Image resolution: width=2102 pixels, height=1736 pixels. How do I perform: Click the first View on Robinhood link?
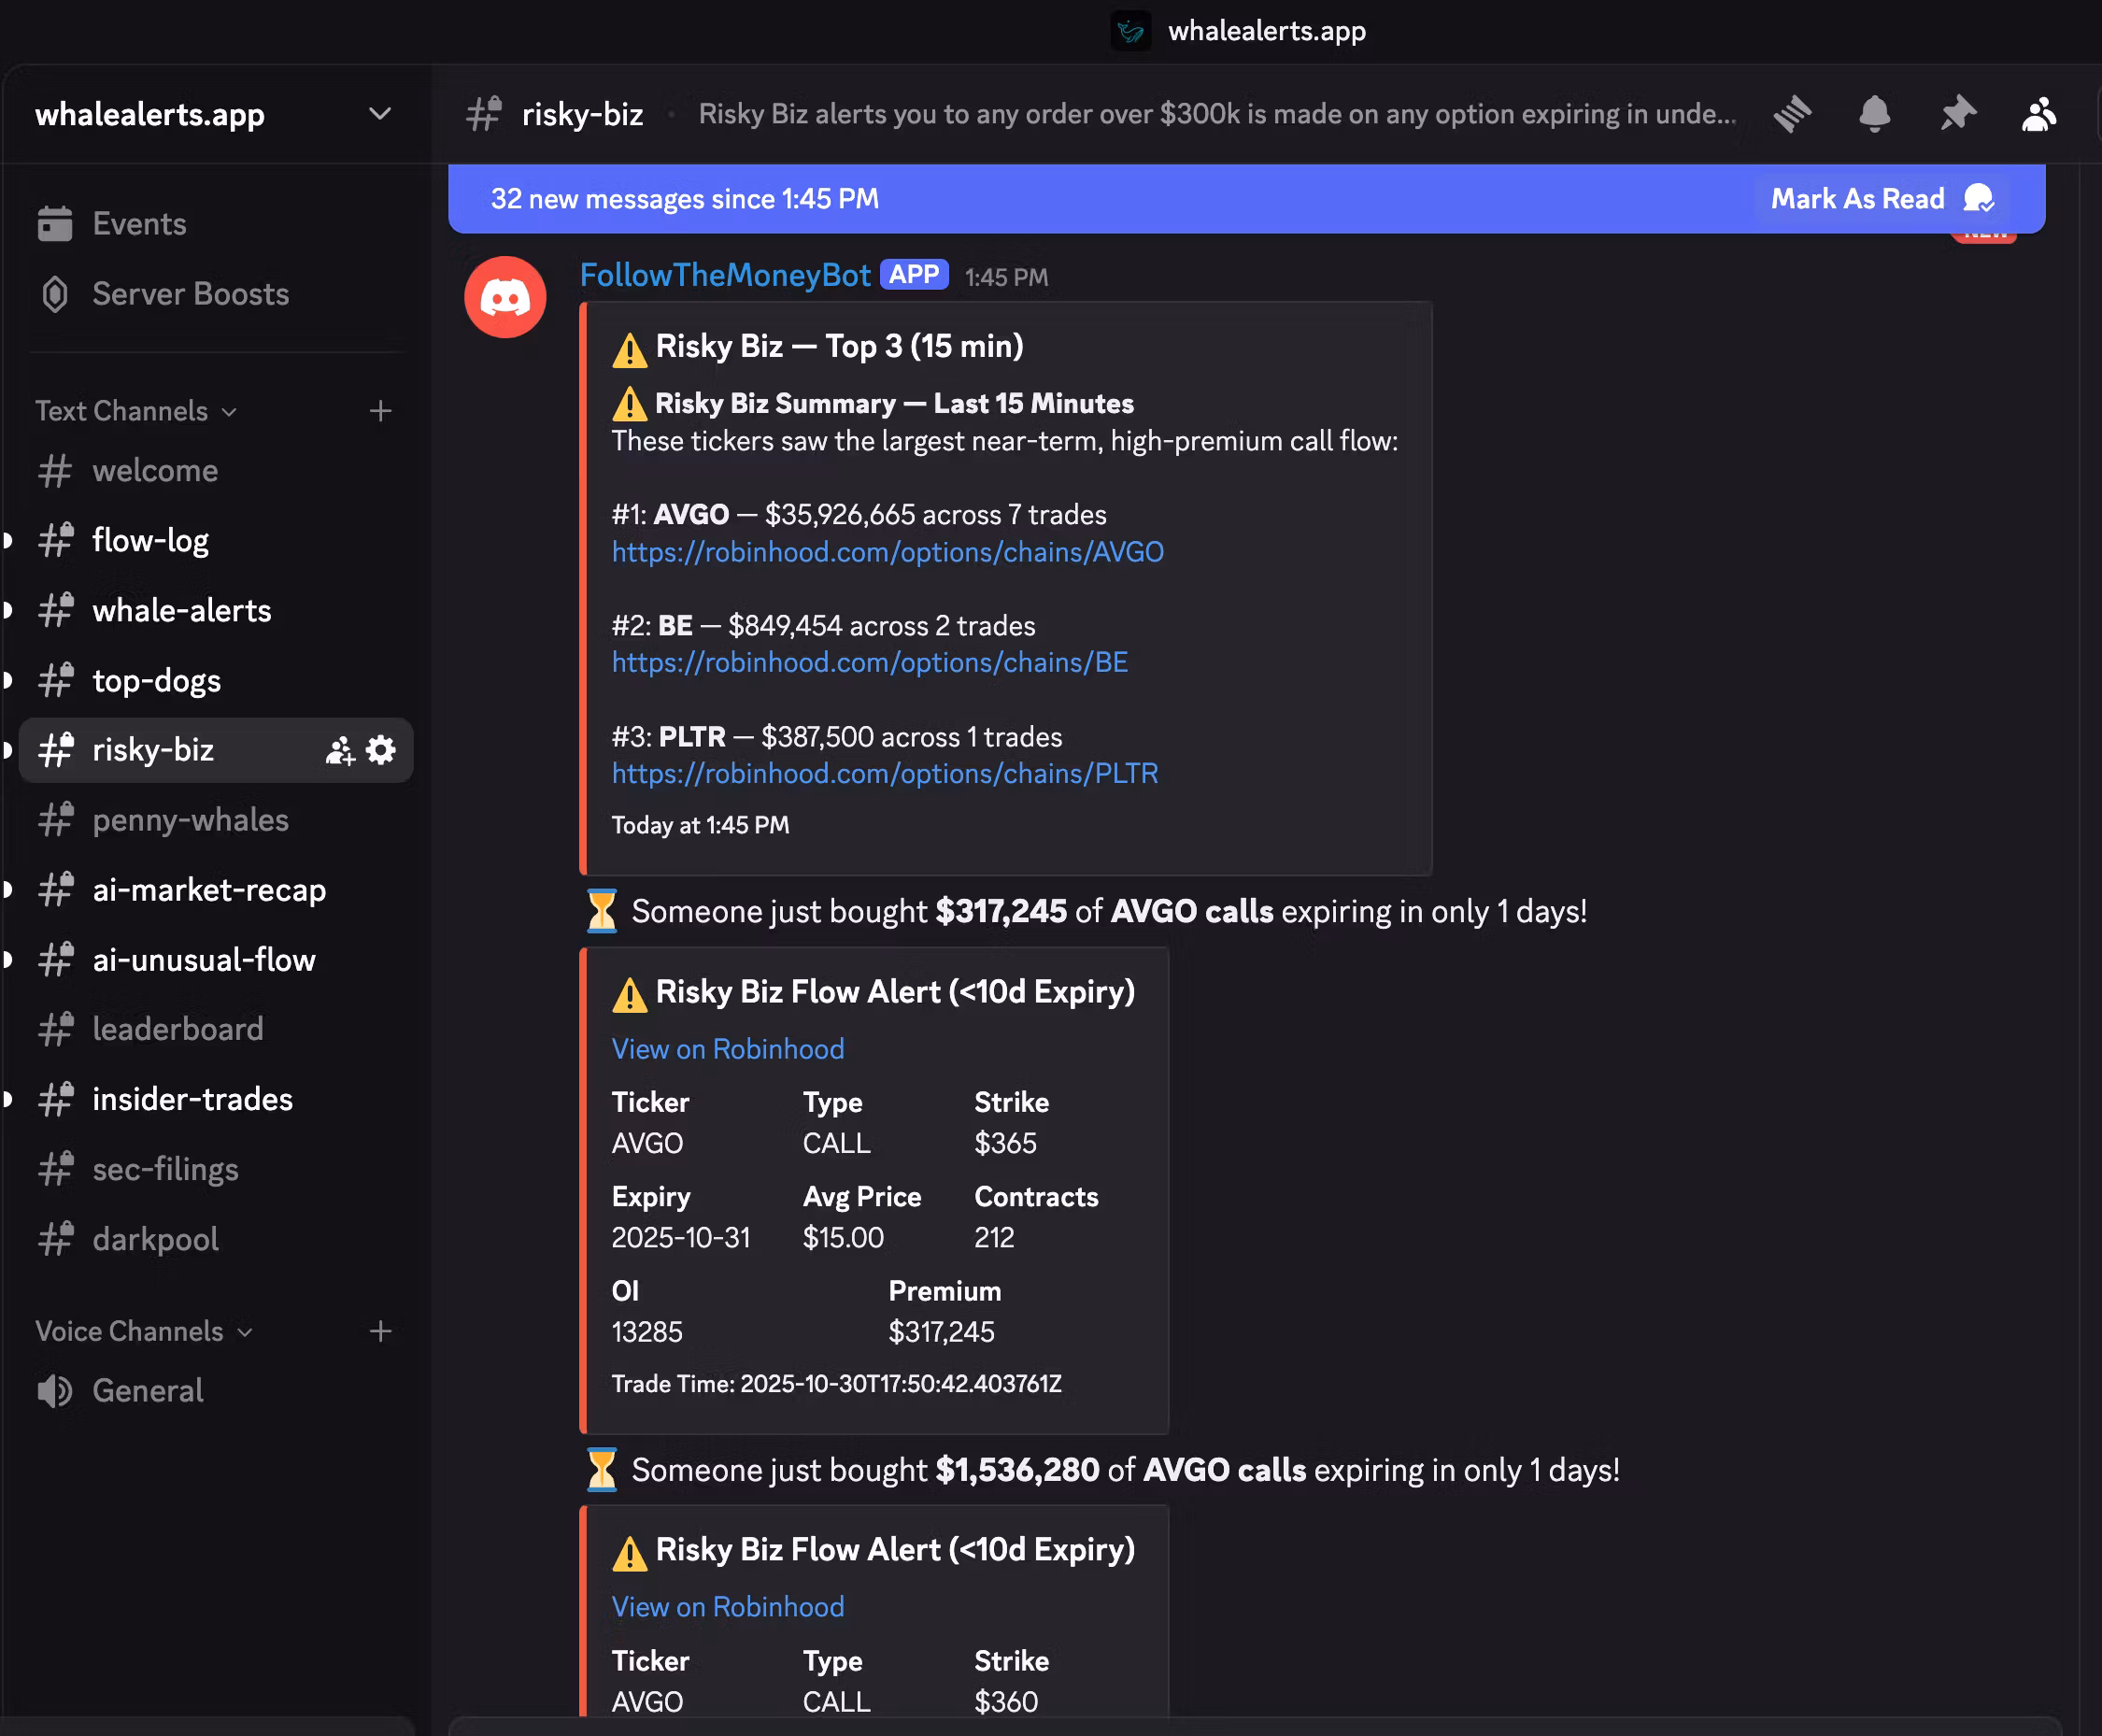[727, 1049]
